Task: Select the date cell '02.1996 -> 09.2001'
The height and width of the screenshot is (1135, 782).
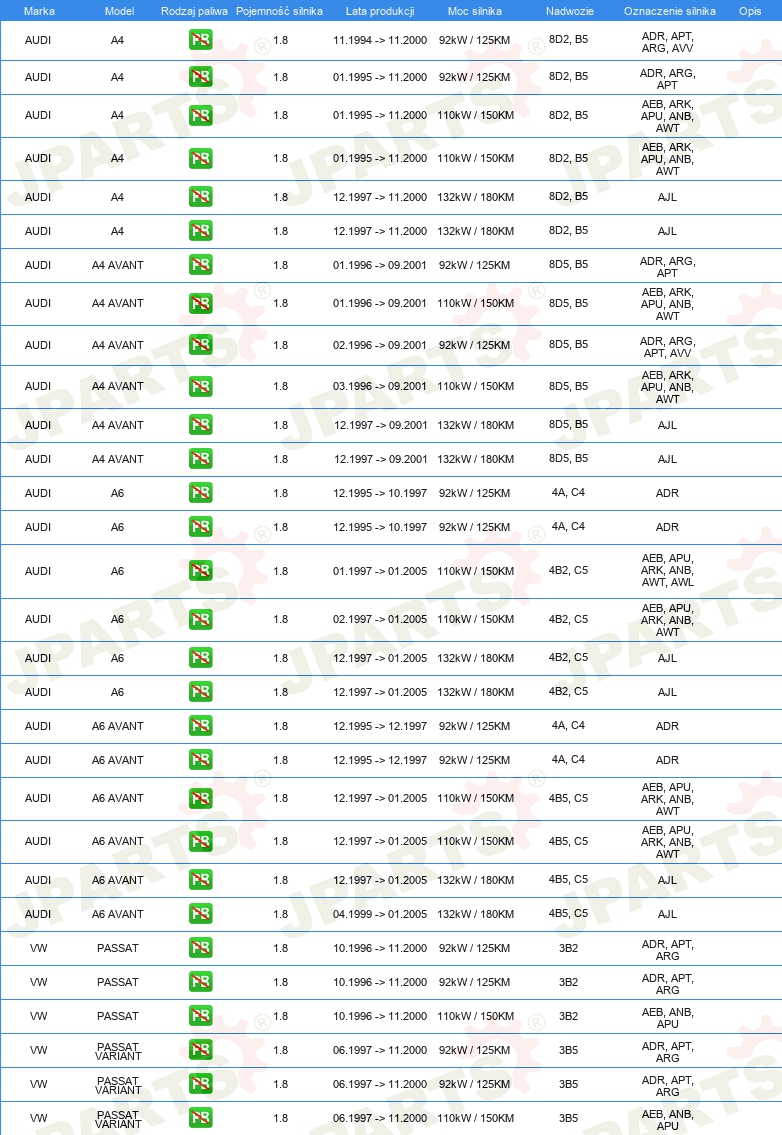Action: point(380,345)
